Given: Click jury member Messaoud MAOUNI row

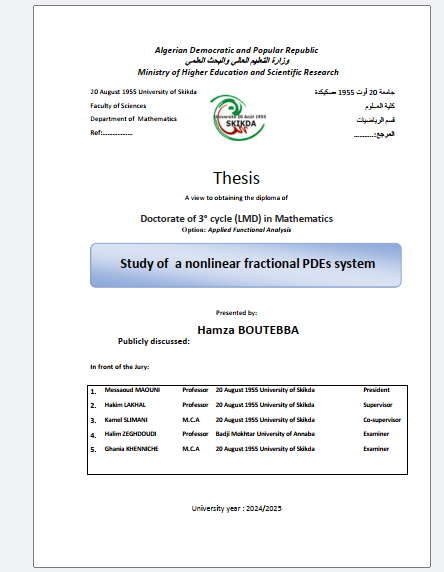Looking at the screenshot, I should tap(247, 390).
